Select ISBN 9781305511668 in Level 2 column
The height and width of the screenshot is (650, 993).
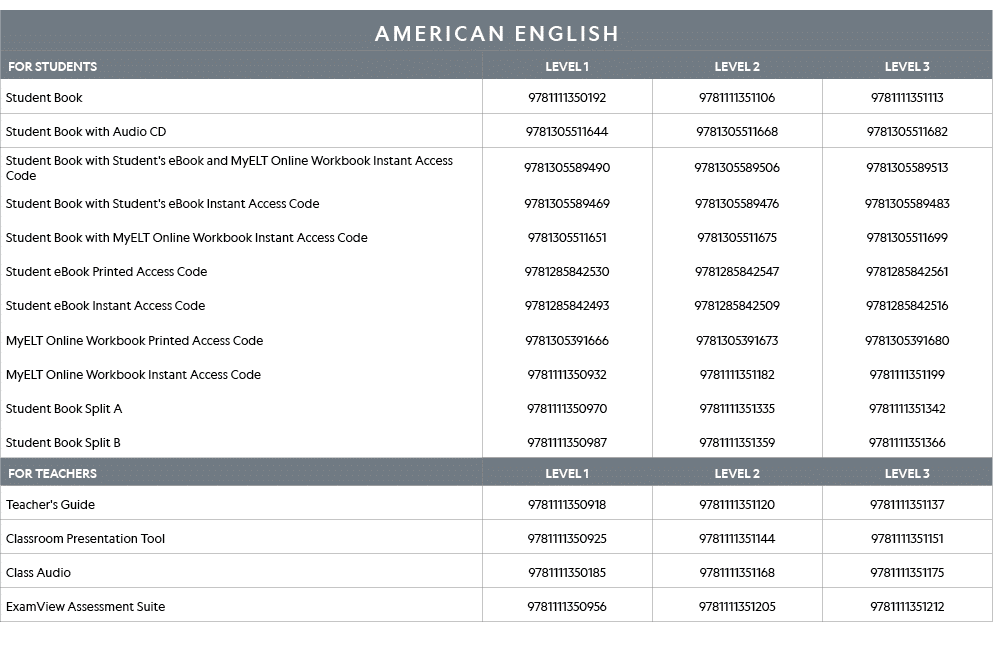737,132
